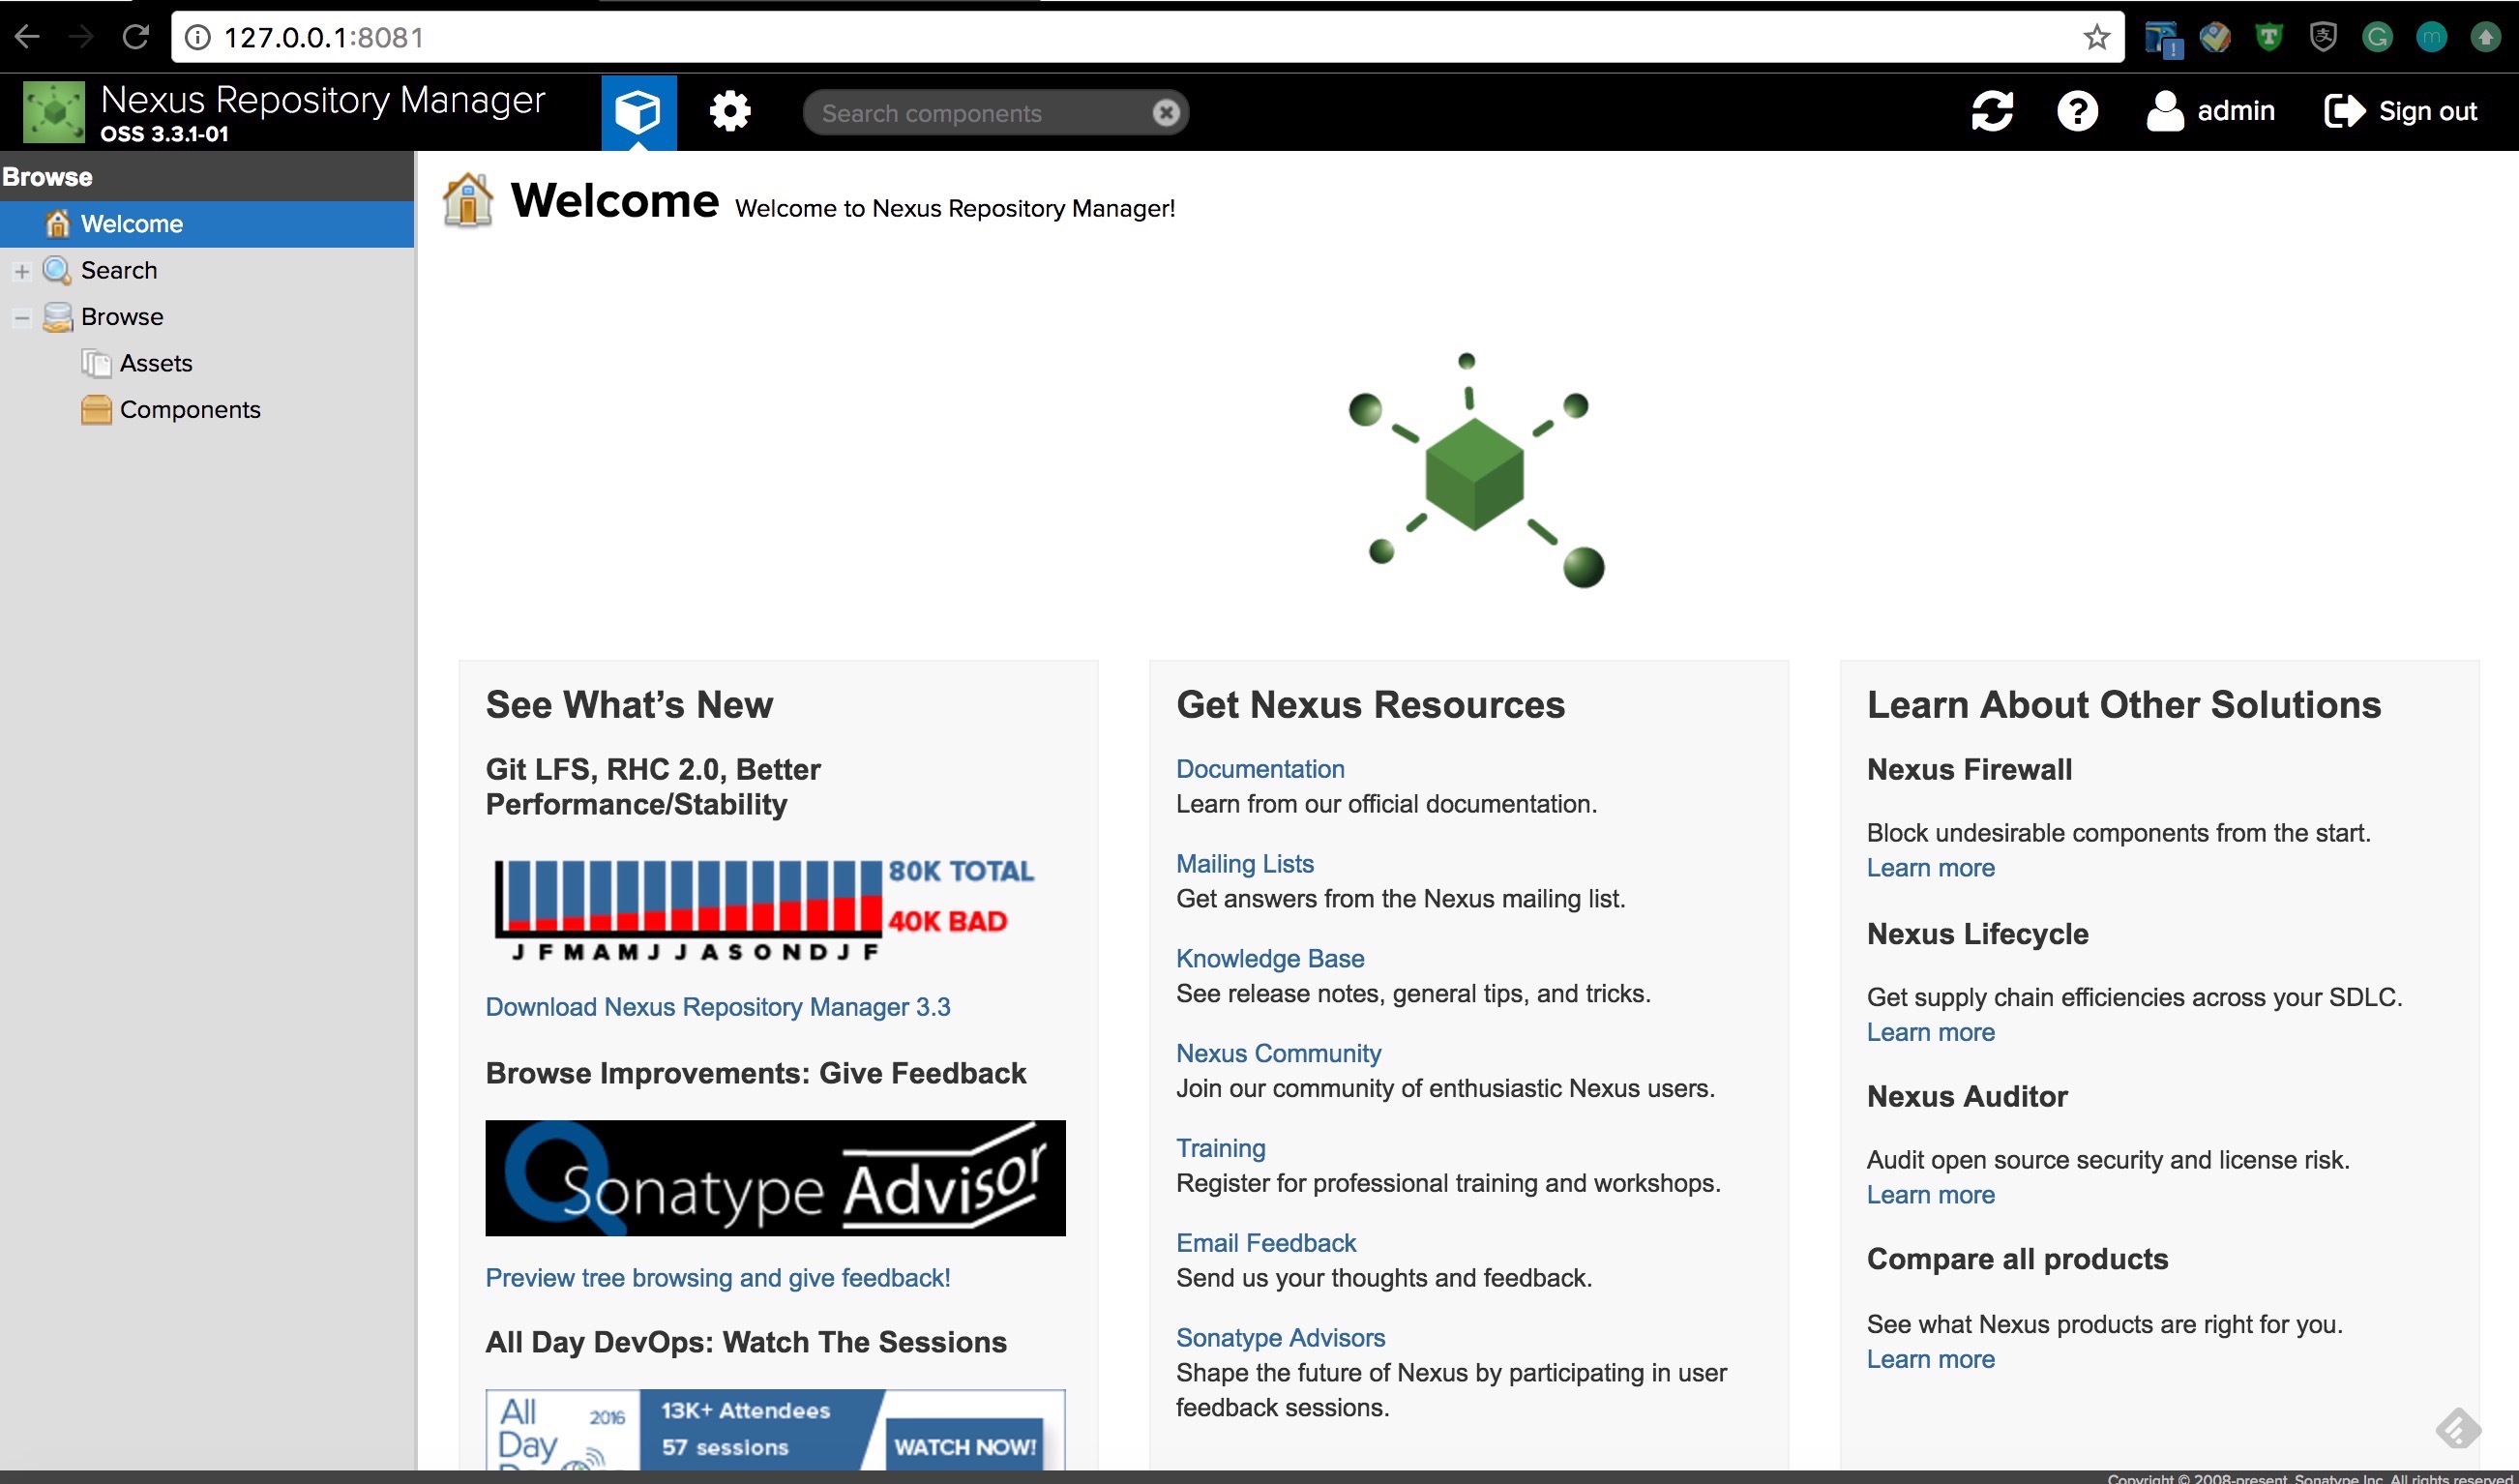
Task: Reload the browser page
Action: click(x=135, y=38)
